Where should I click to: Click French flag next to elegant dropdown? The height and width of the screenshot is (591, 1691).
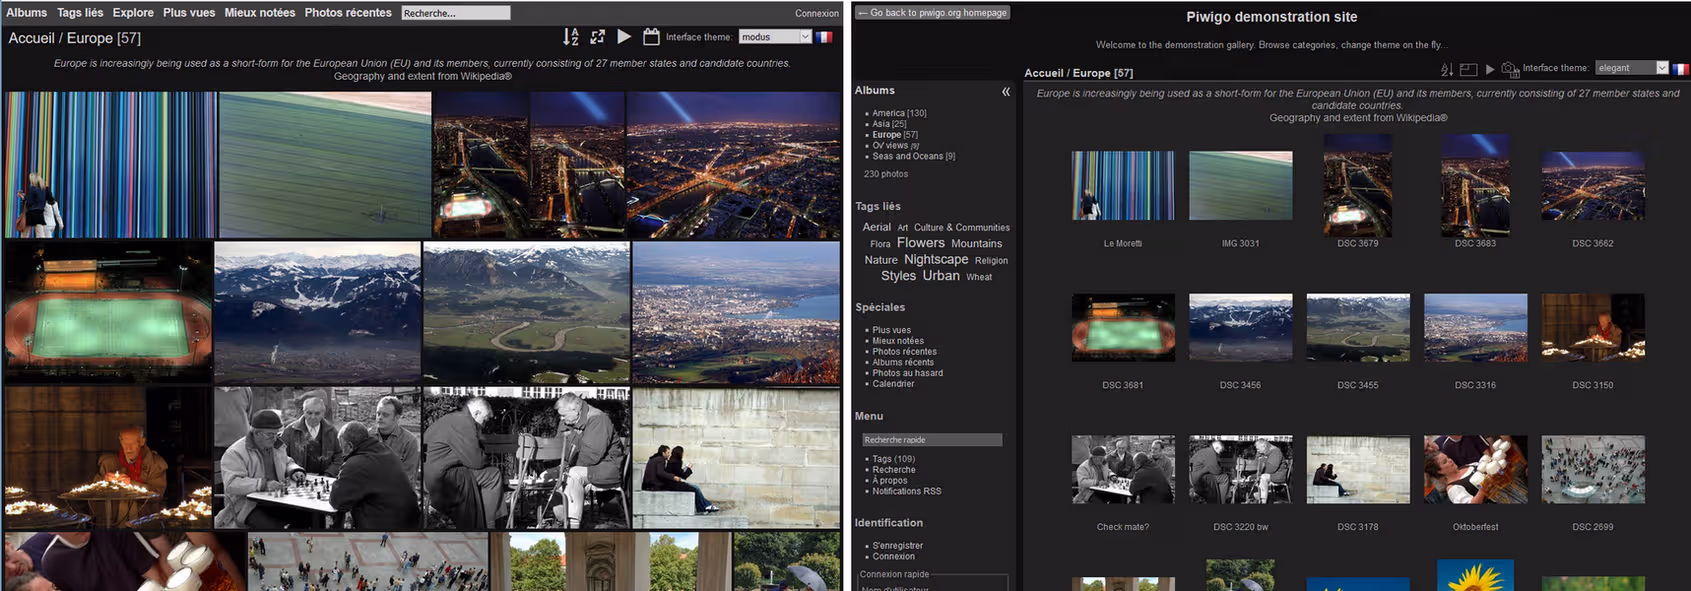tap(1680, 69)
